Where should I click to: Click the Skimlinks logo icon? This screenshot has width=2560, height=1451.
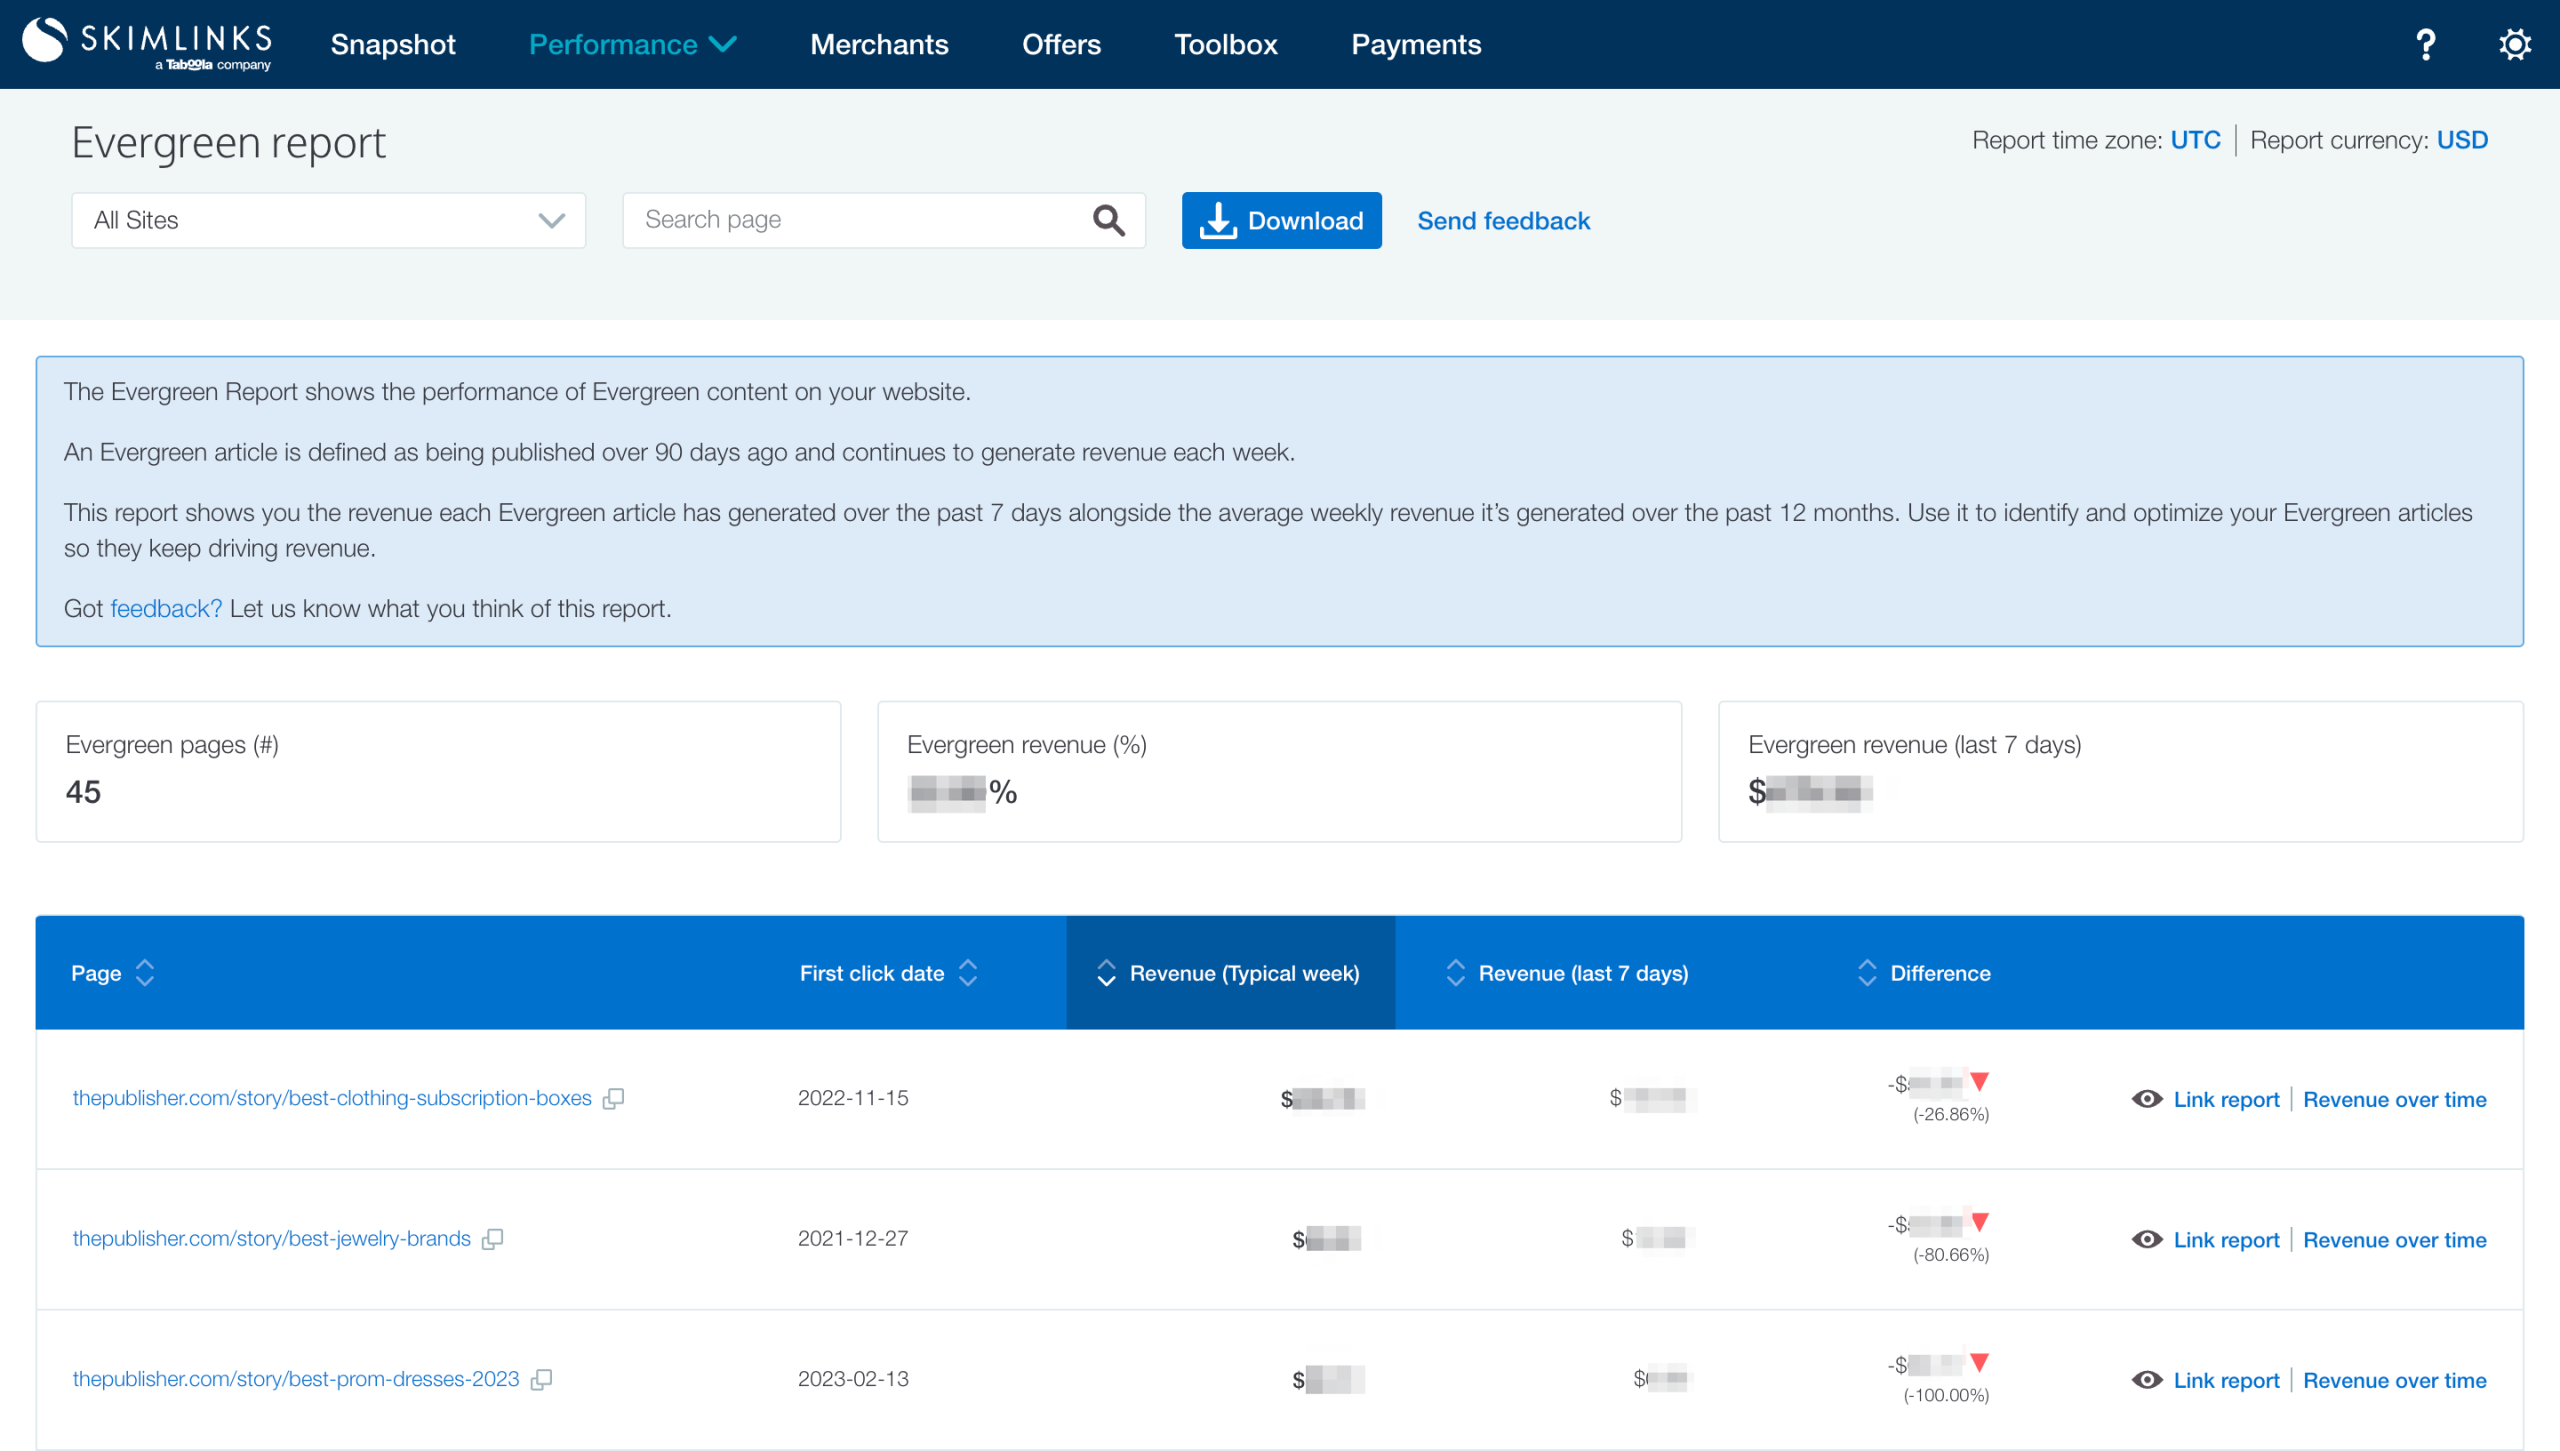44,40
